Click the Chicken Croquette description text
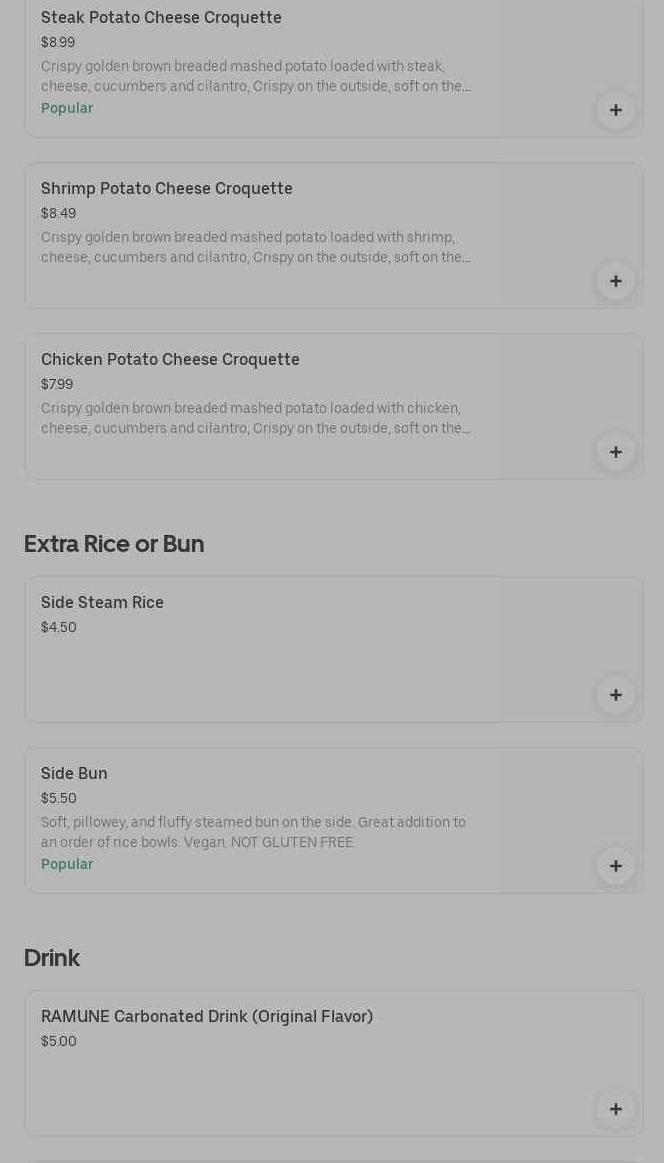 click(x=255, y=418)
